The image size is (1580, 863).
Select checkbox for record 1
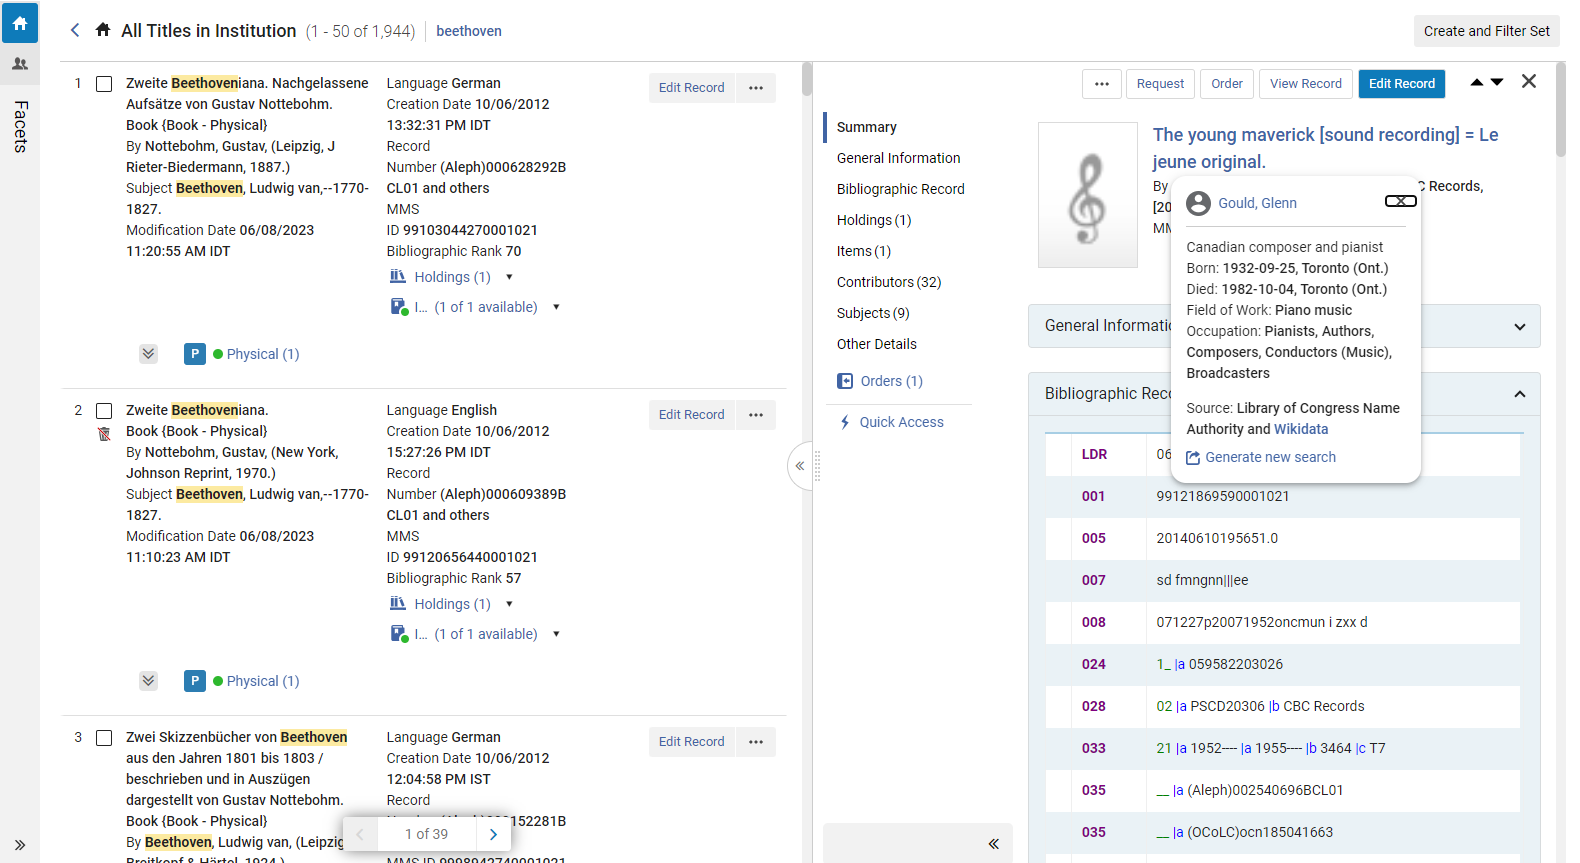pyautogui.click(x=104, y=84)
